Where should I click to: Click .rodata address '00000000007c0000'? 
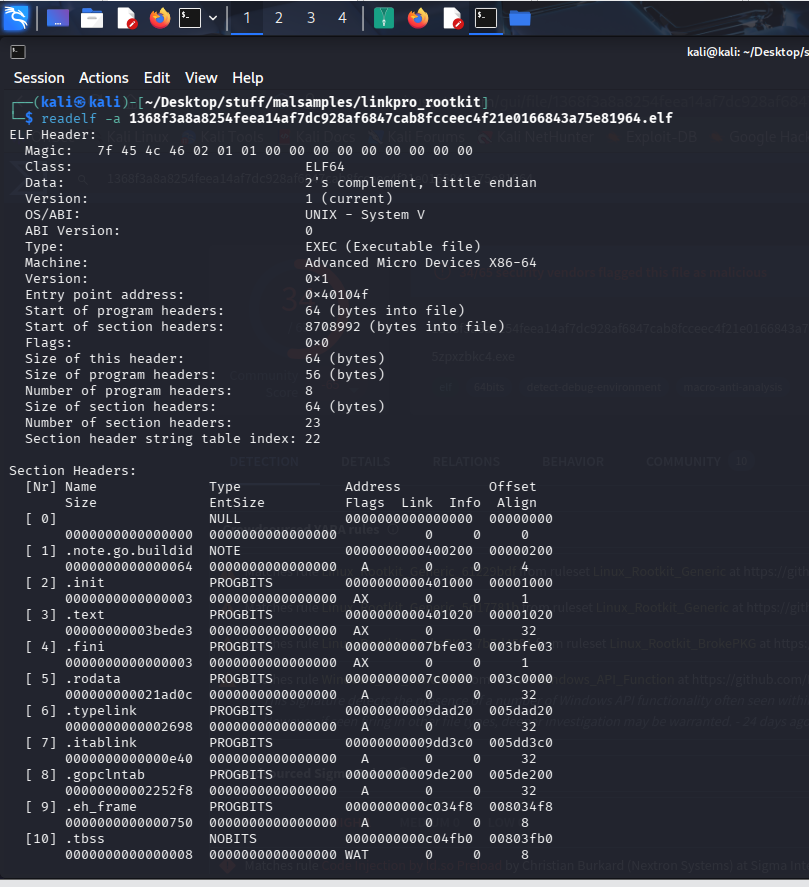pyautogui.click(x=409, y=678)
